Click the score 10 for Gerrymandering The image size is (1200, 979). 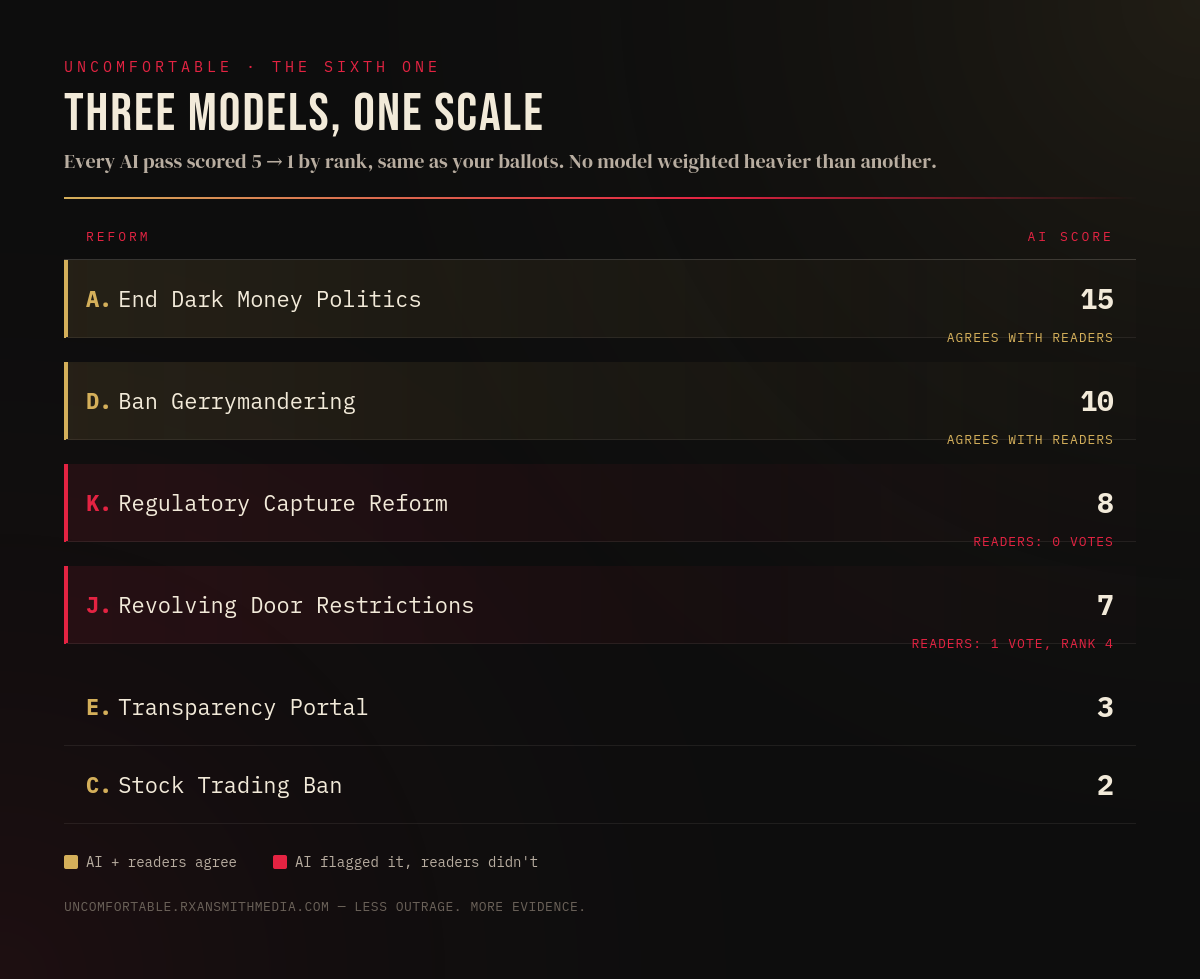pos(1097,402)
